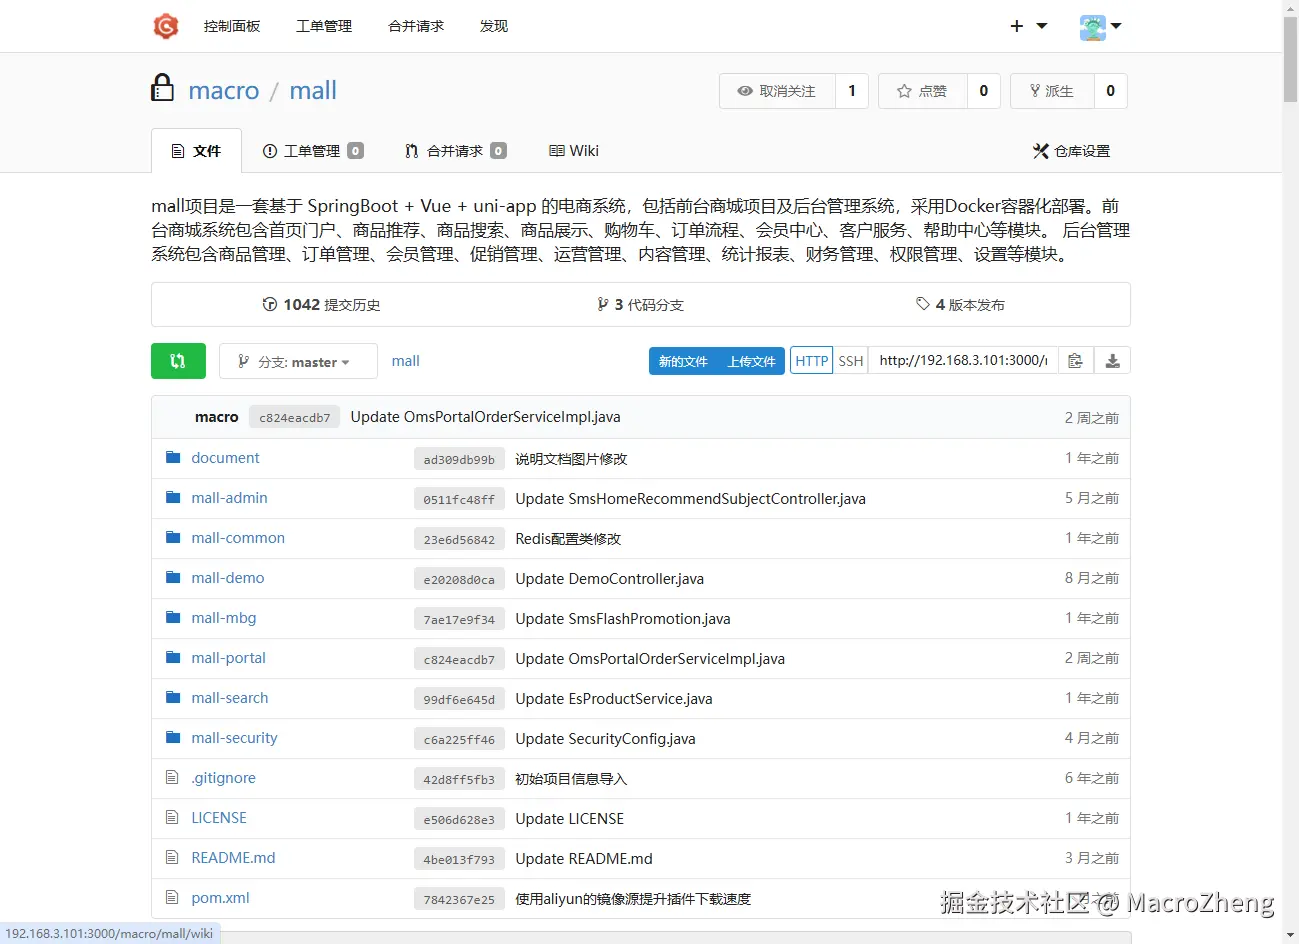Open commit 7ae17e9f34
The width and height of the screenshot is (1299, 944).
click(x=459, y=619)
